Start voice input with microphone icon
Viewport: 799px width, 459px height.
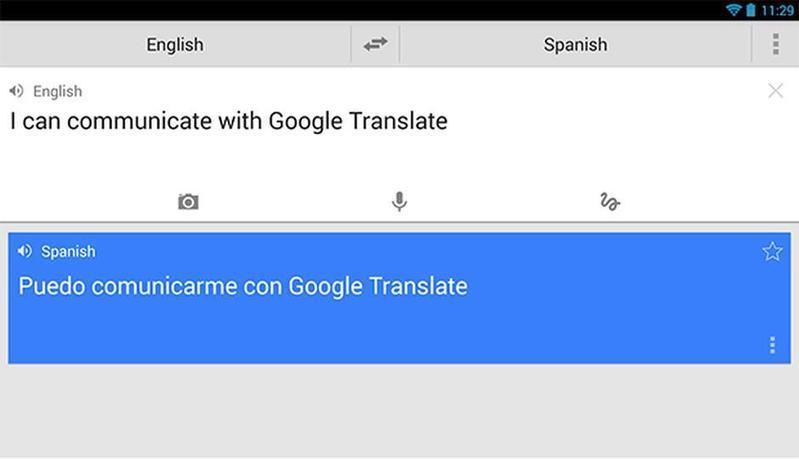click(399, 202)
